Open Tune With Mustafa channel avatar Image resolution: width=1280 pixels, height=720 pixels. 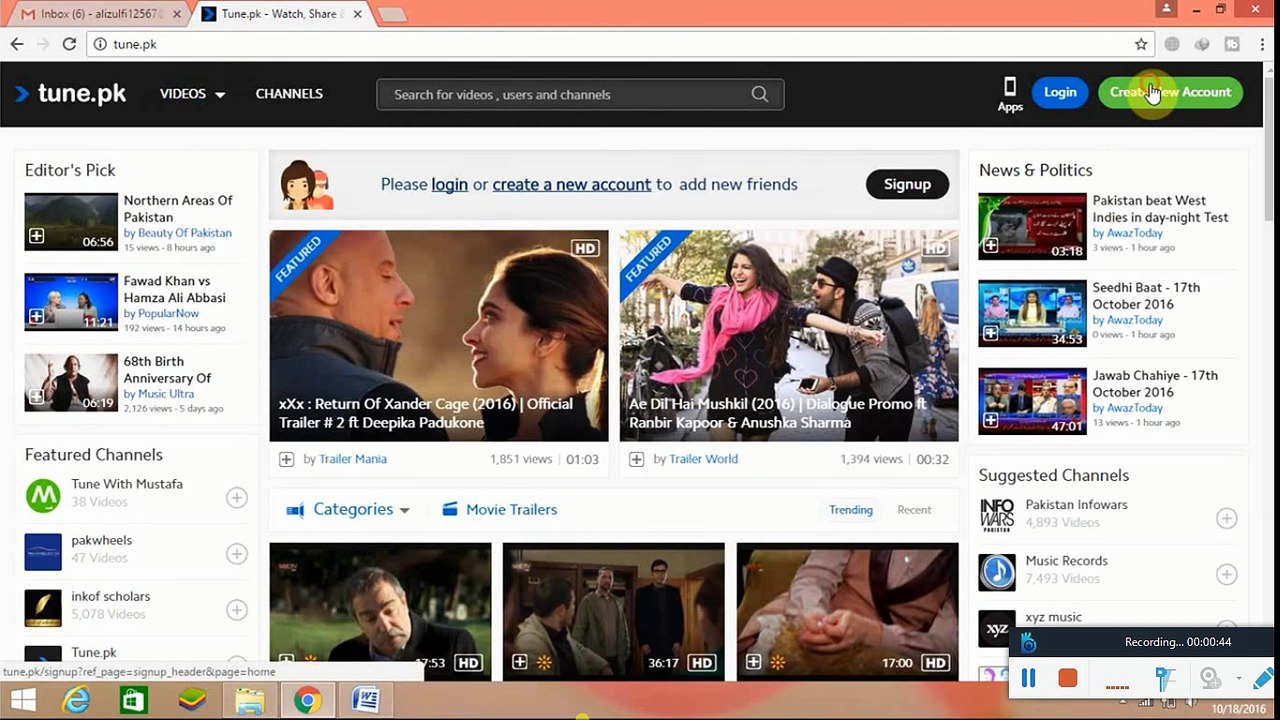coord(43,495)
